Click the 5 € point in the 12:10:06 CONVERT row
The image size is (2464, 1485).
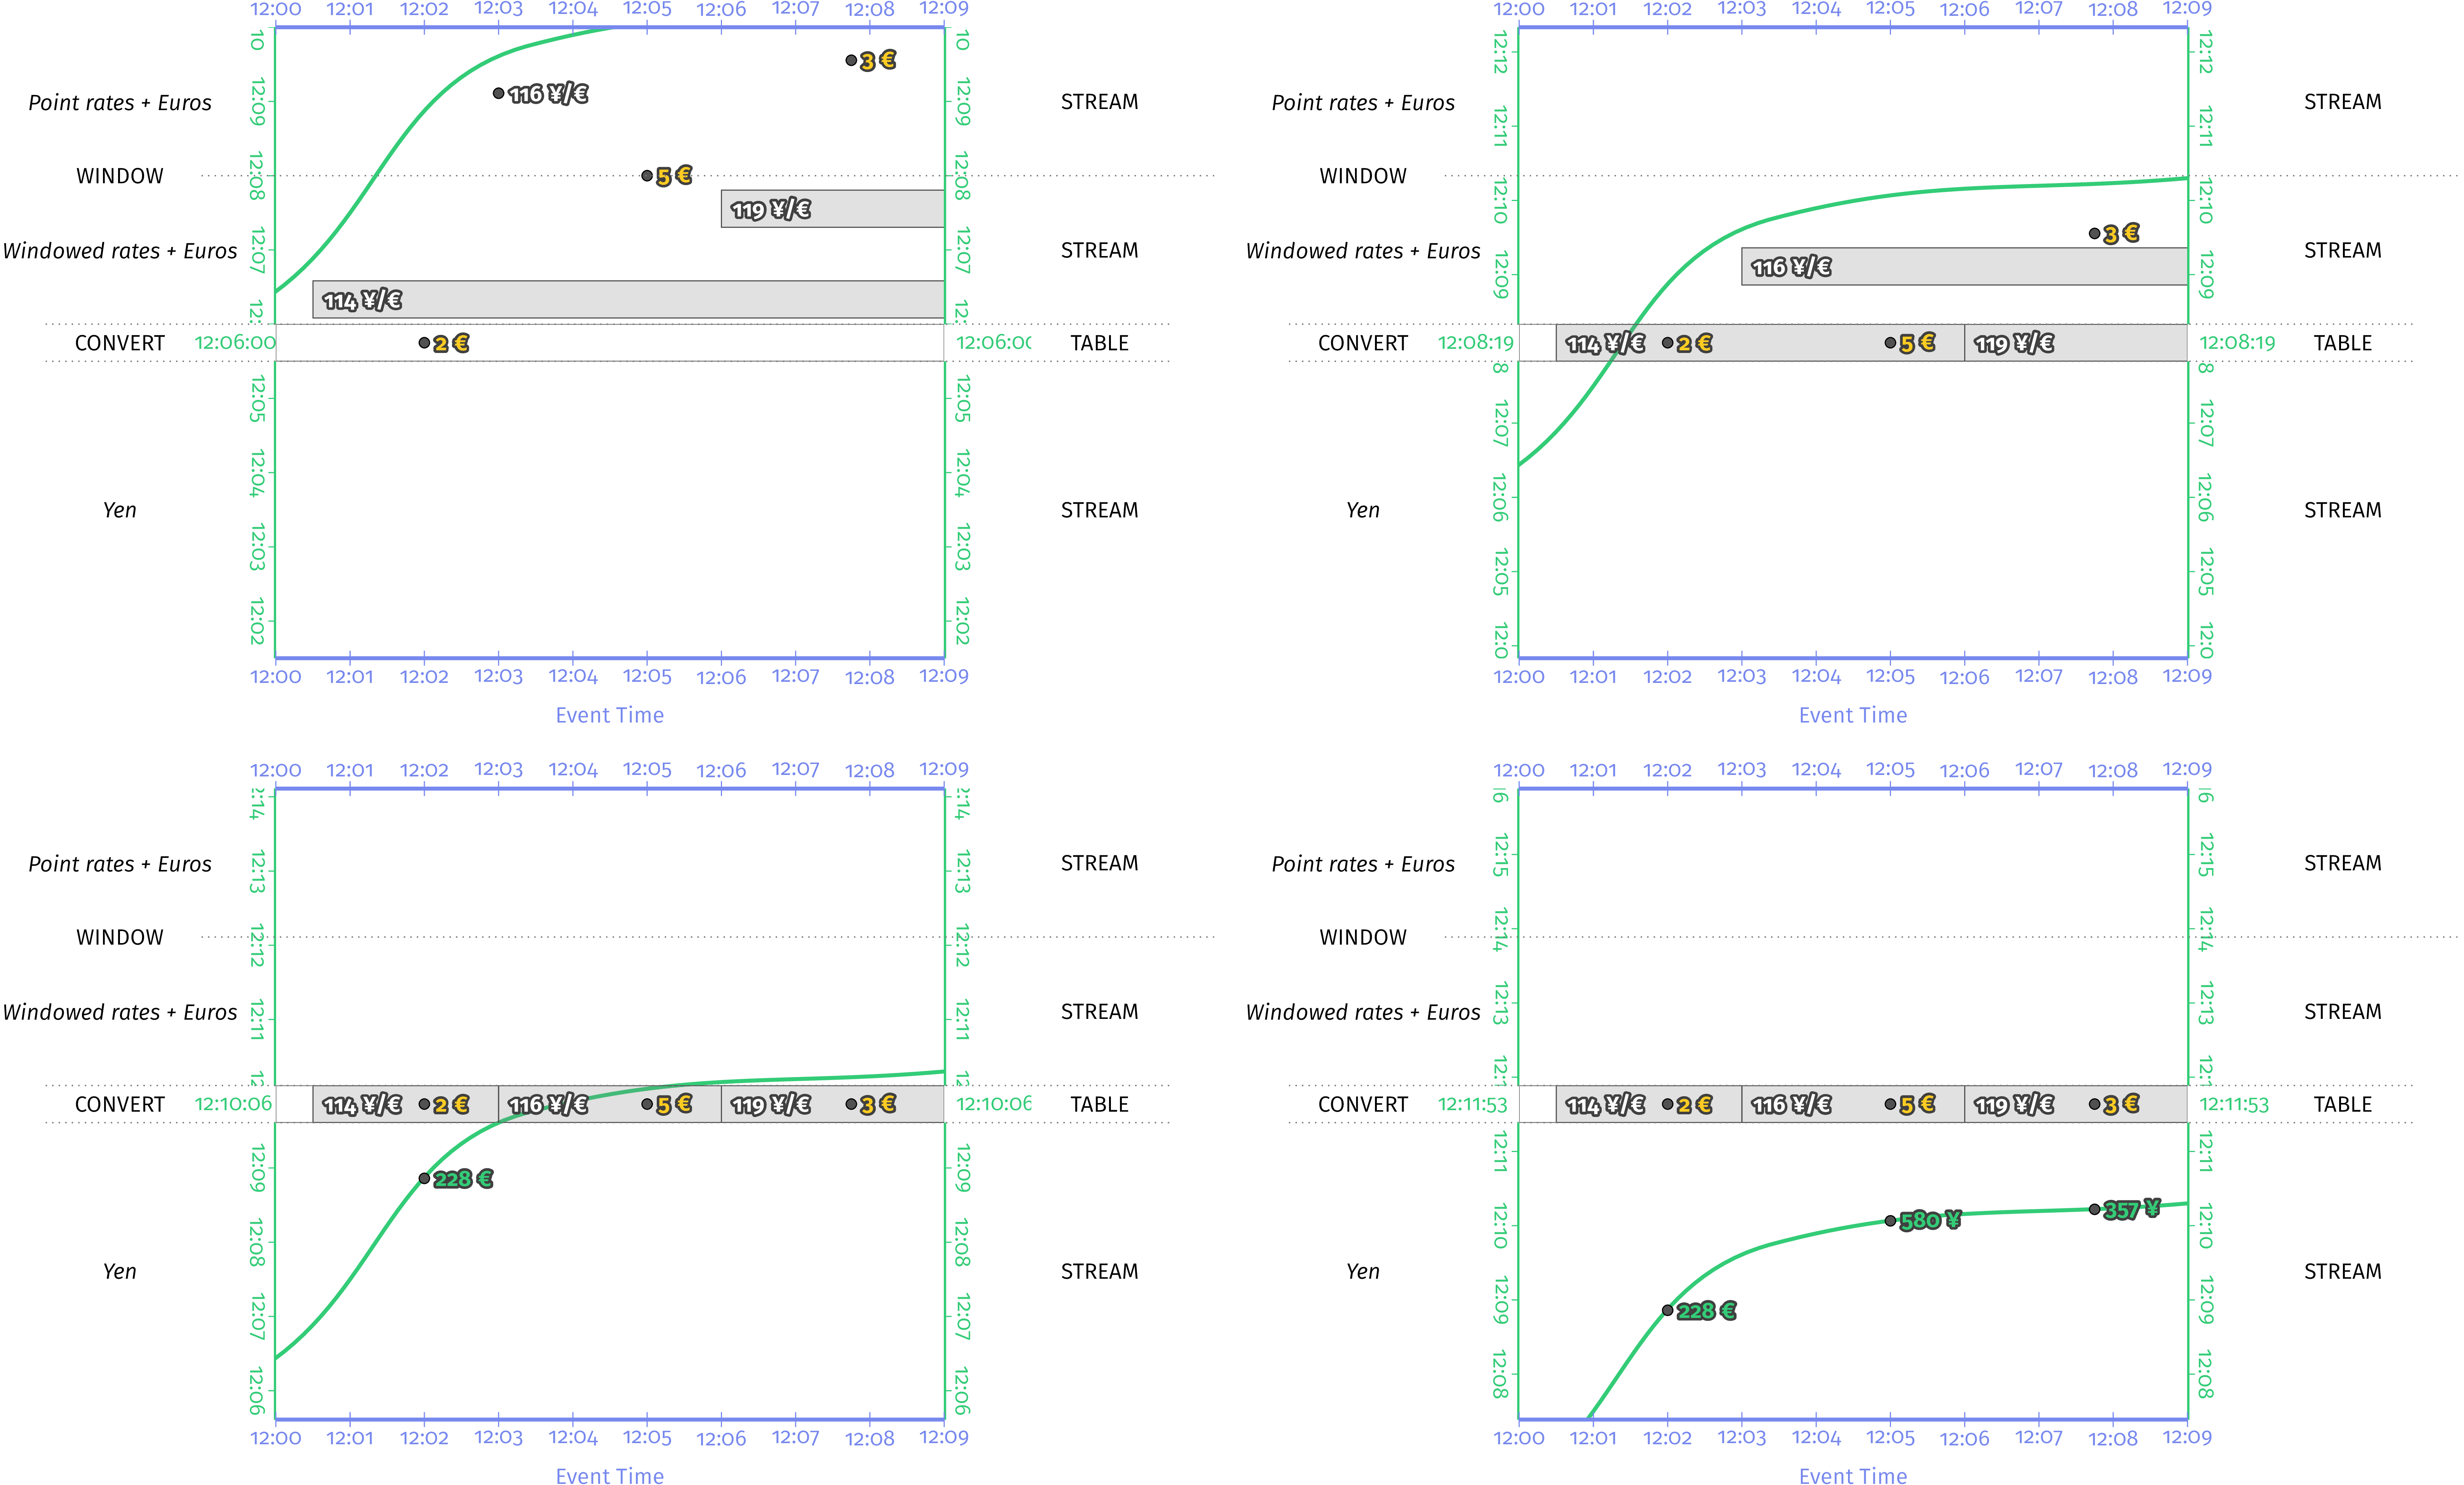coord(647,1104)
